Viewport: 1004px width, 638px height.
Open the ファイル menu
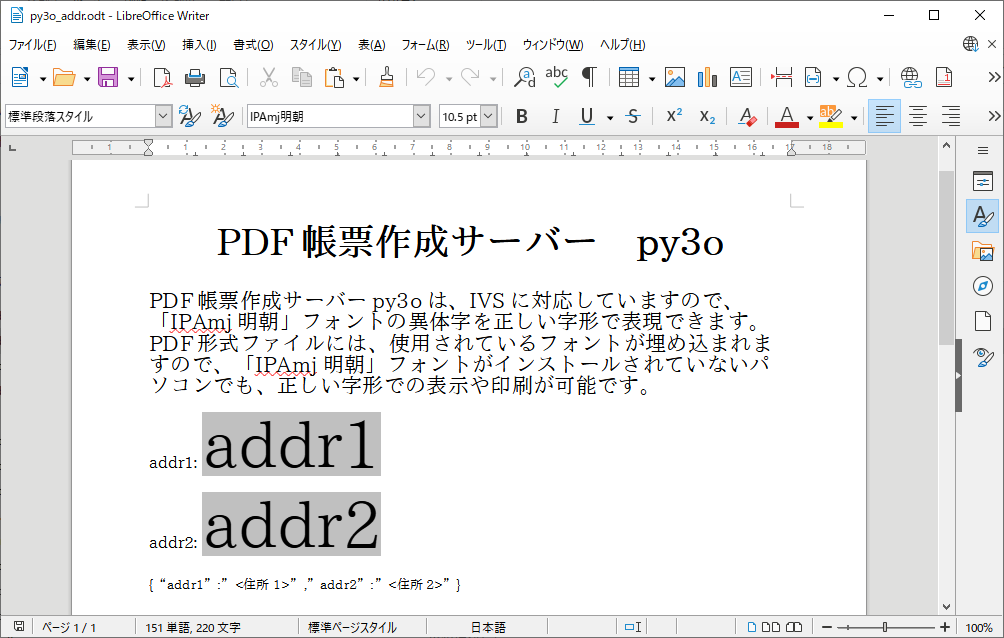(33, 44)
